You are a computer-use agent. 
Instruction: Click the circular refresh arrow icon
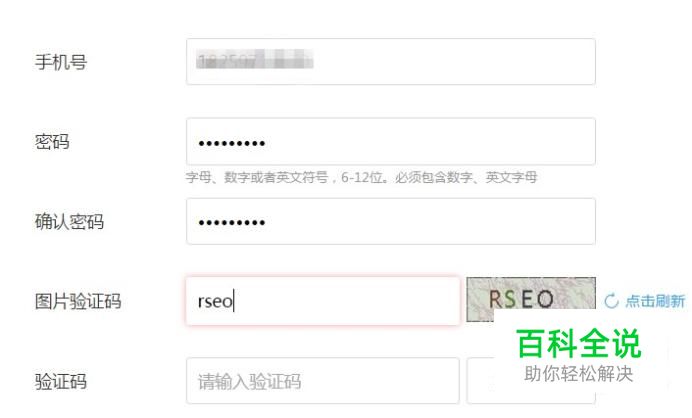coord(611,301)
